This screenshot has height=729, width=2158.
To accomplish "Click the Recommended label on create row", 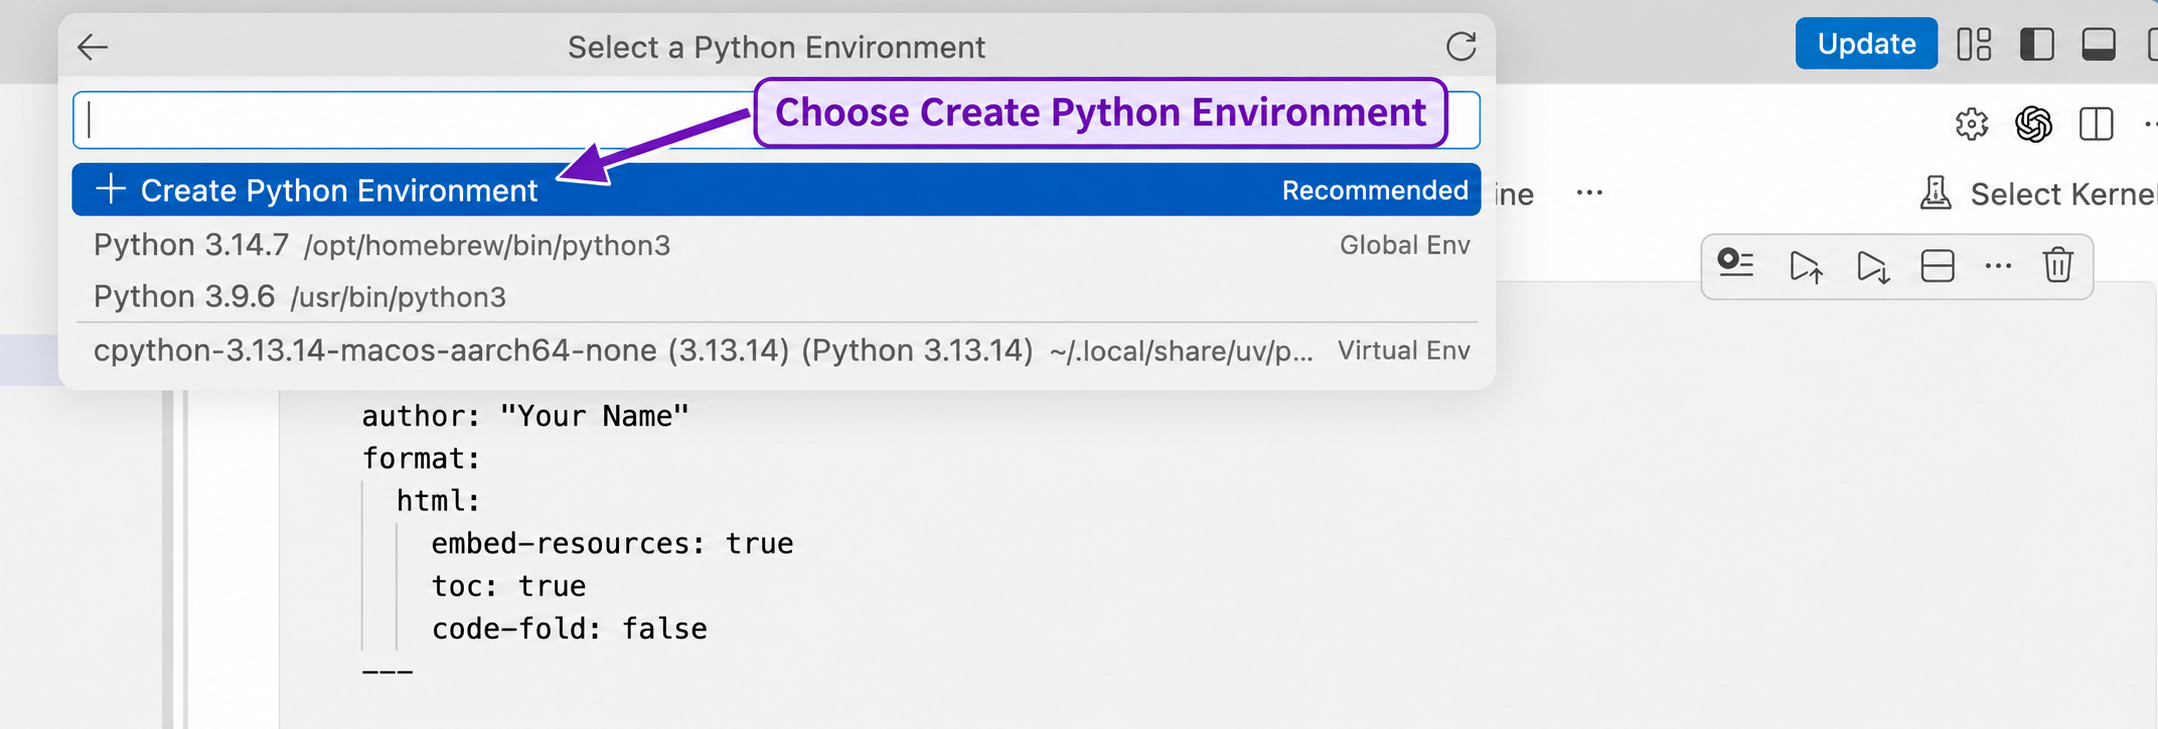I will pyautogui.click(x=1375, y=190).
